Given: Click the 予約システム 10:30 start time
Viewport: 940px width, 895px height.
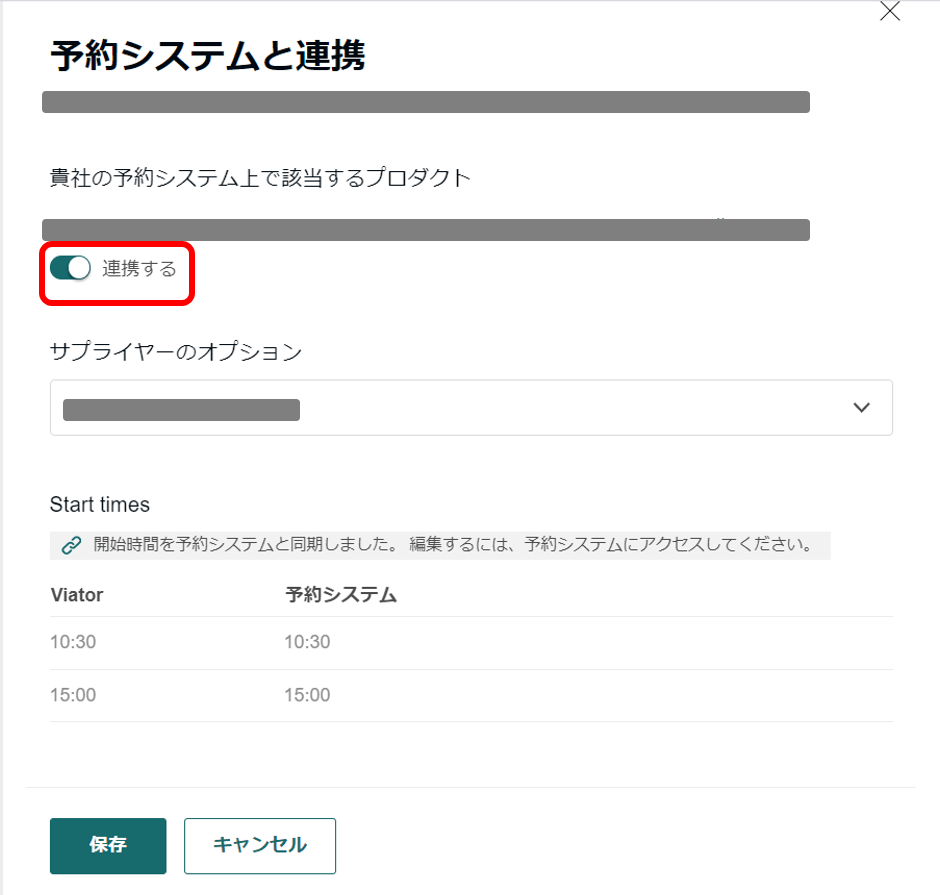Looking at the screenshot, I should 307,642.
